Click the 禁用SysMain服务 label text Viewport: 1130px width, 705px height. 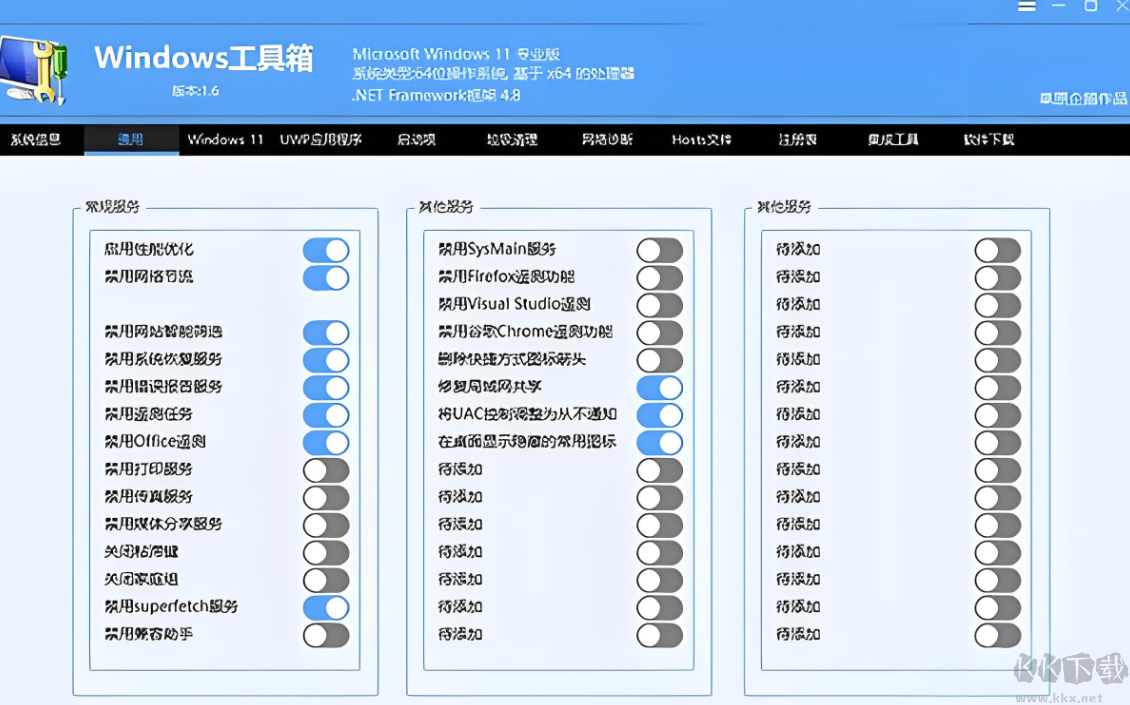497,249
